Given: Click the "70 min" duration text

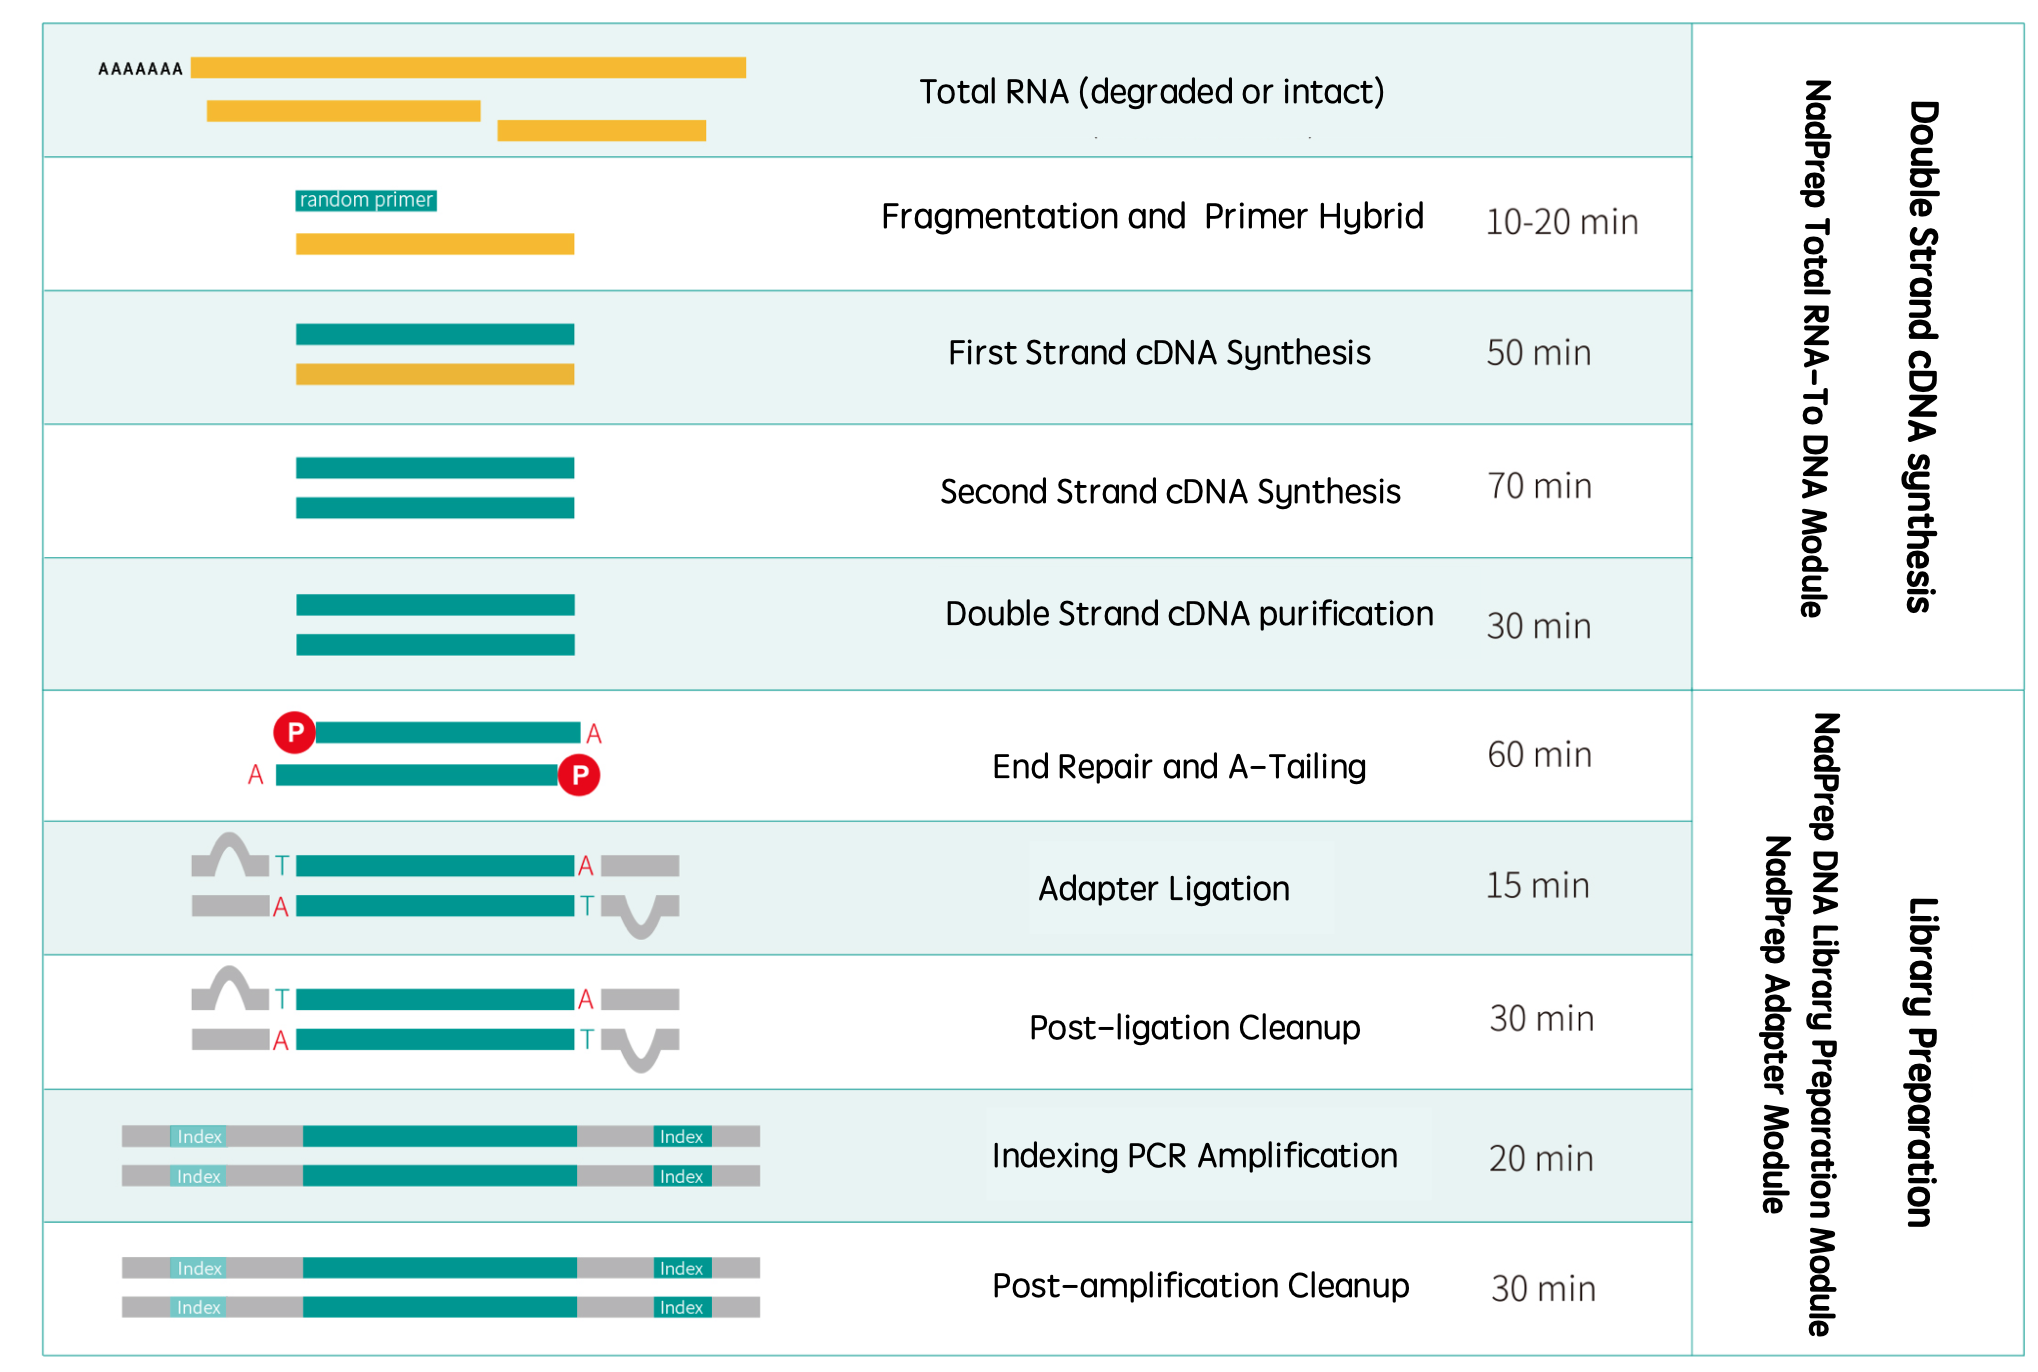Looking at the screenshot, I should [x=1539, y=486].
